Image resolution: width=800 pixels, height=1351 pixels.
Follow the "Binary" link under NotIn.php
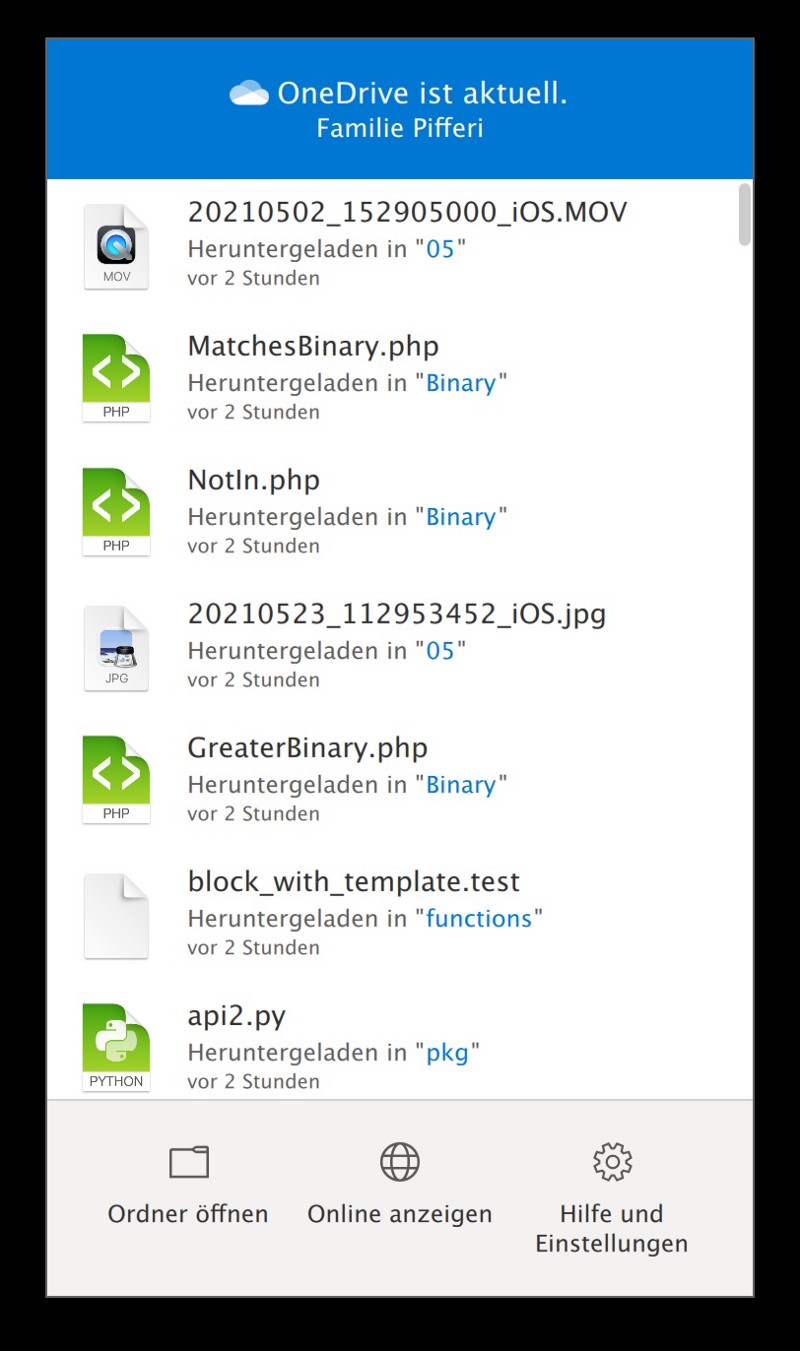point(461,517)
